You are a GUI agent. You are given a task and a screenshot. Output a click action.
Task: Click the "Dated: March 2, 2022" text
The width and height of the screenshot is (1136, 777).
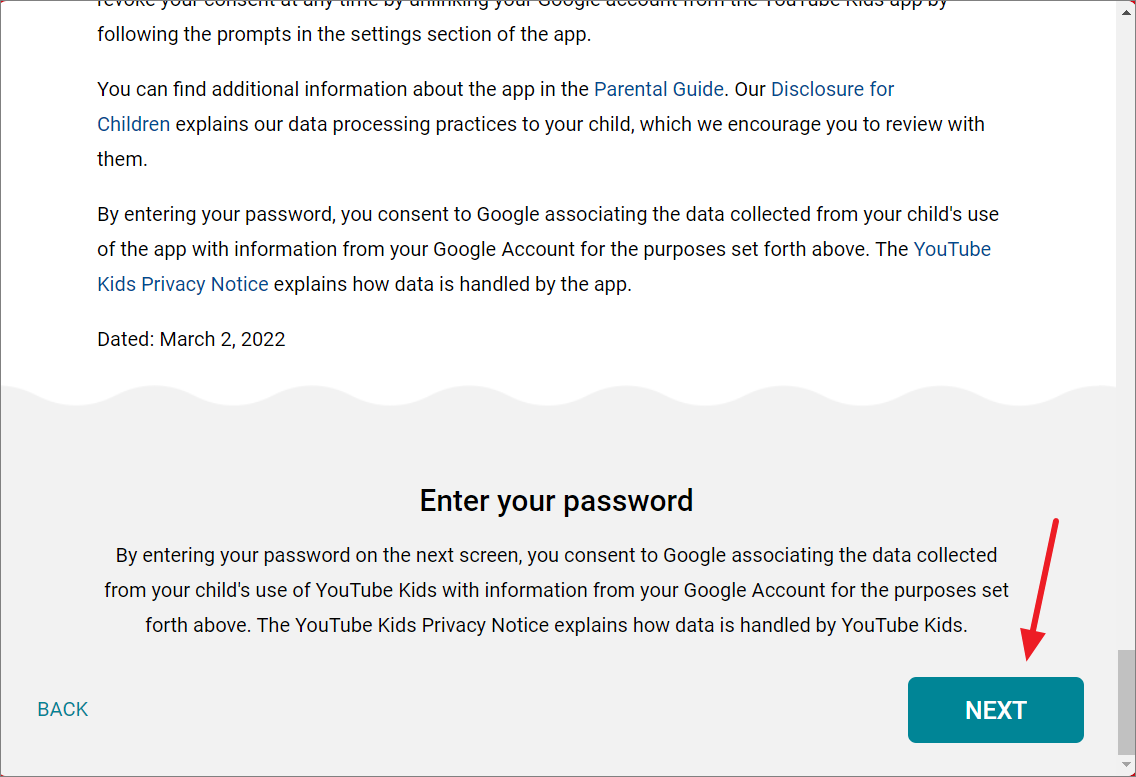190,339
